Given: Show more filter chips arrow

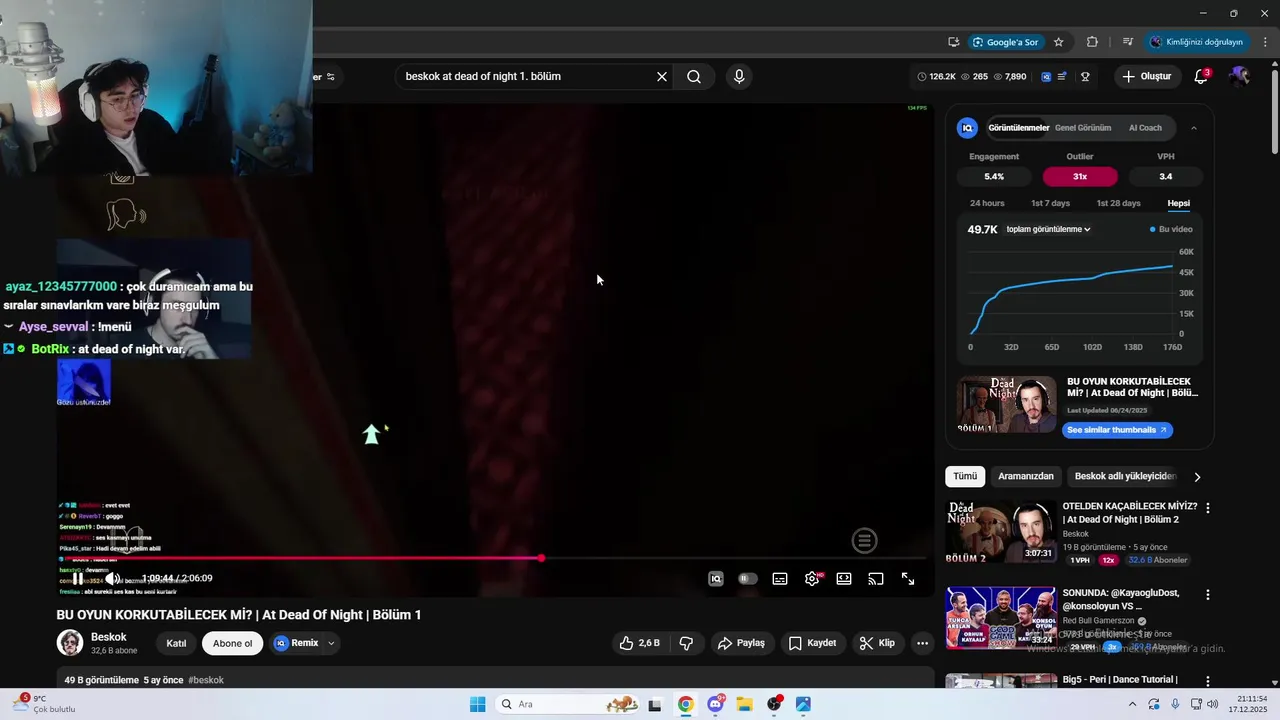Looking at the screenshot, I should click(x=1197, y=477).
